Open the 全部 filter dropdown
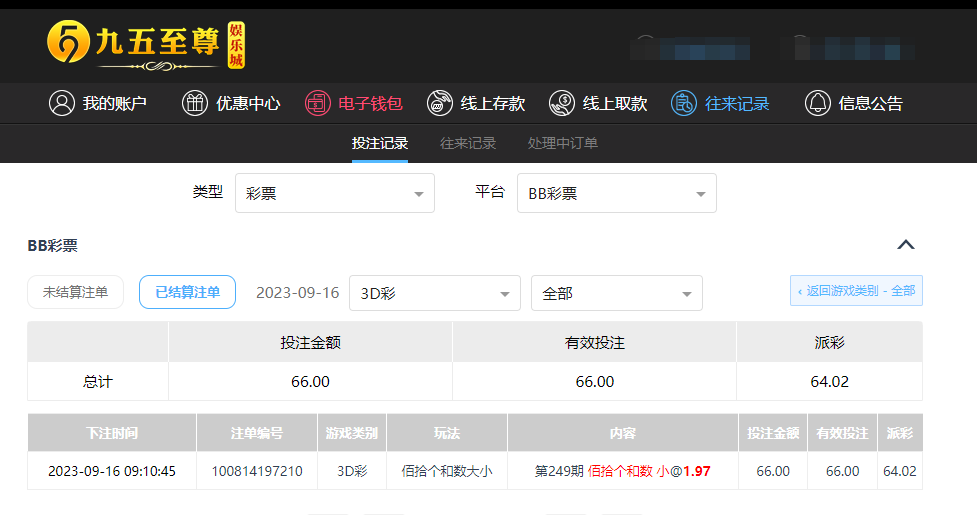 [617, 293]
